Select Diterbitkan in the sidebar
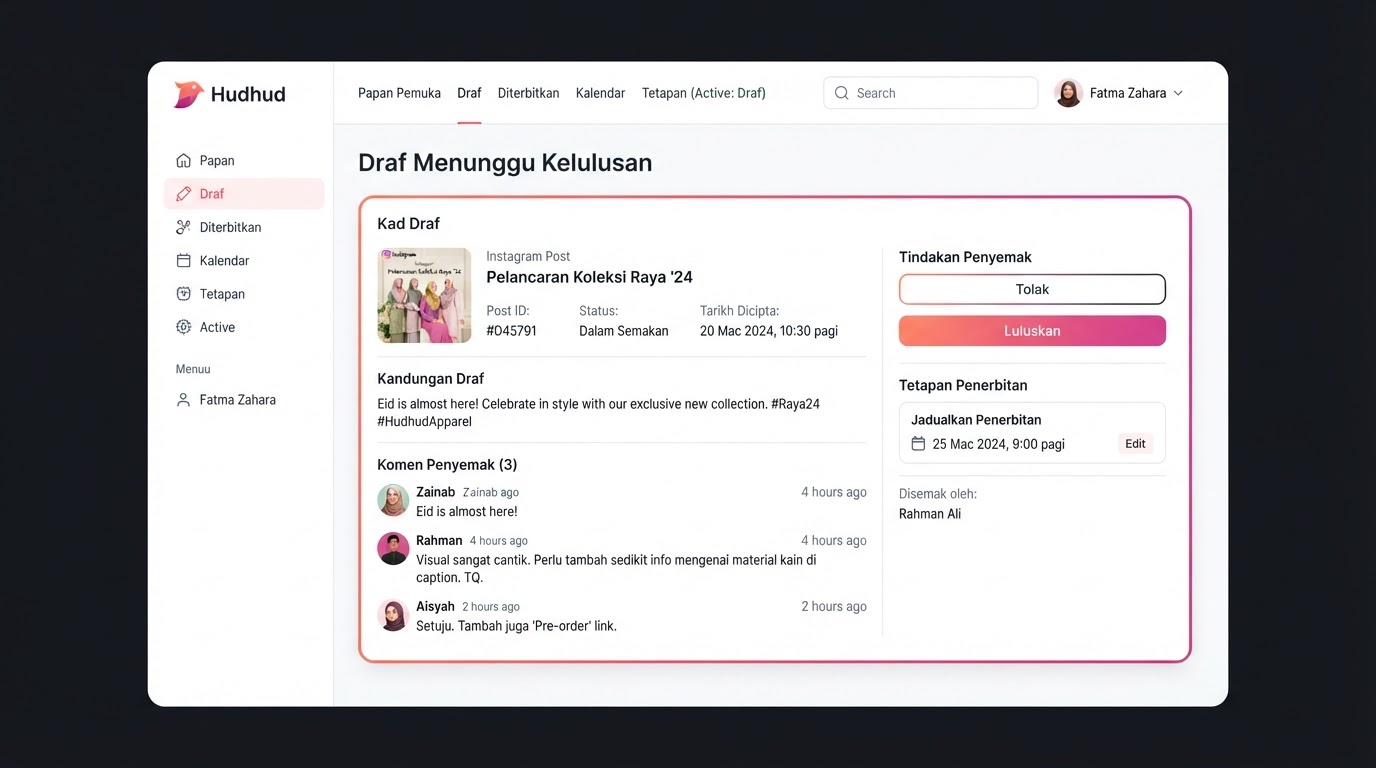Image resolution: width=1376 pixels, height=768 pixels. pos(244,227)
